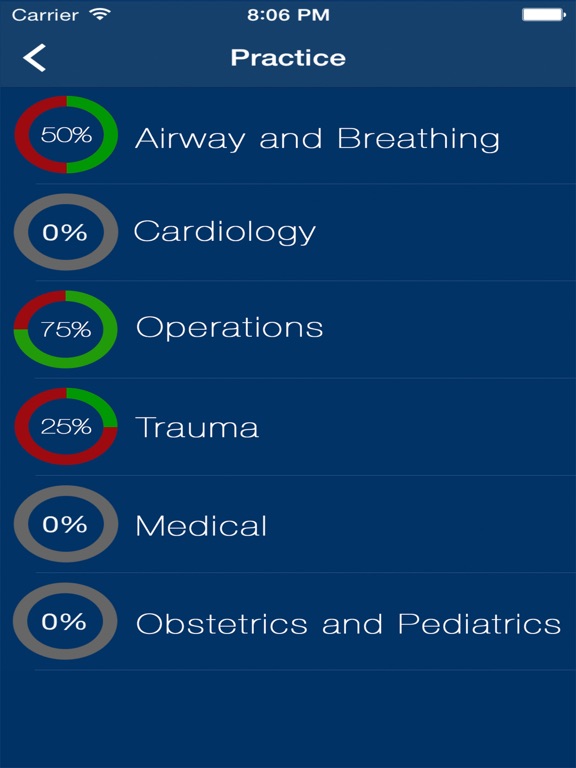Tap the back arrow in header
This screenshot has width=576, height=768.
[34, 58]
